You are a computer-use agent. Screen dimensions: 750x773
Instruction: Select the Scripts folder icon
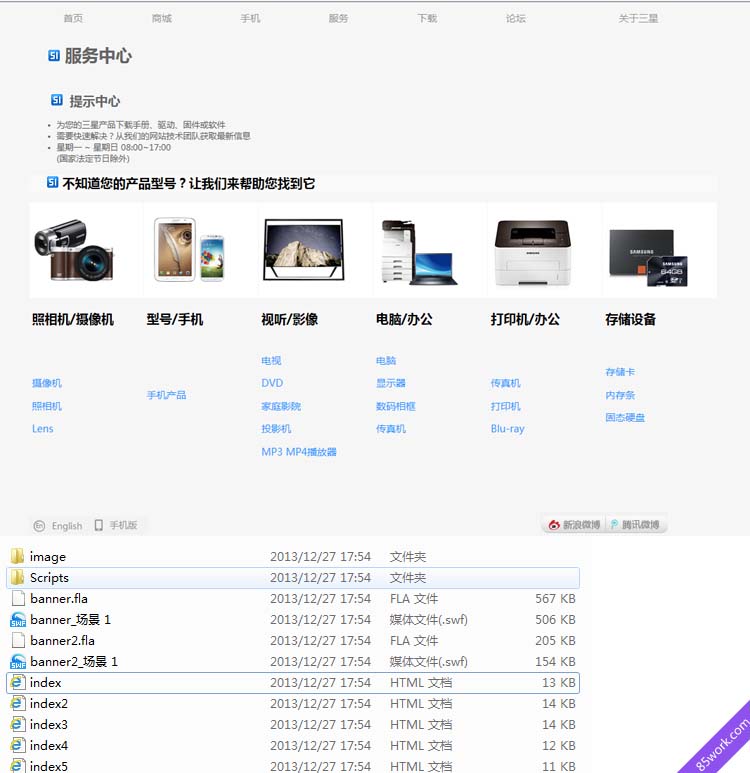[x=17, y=577]
